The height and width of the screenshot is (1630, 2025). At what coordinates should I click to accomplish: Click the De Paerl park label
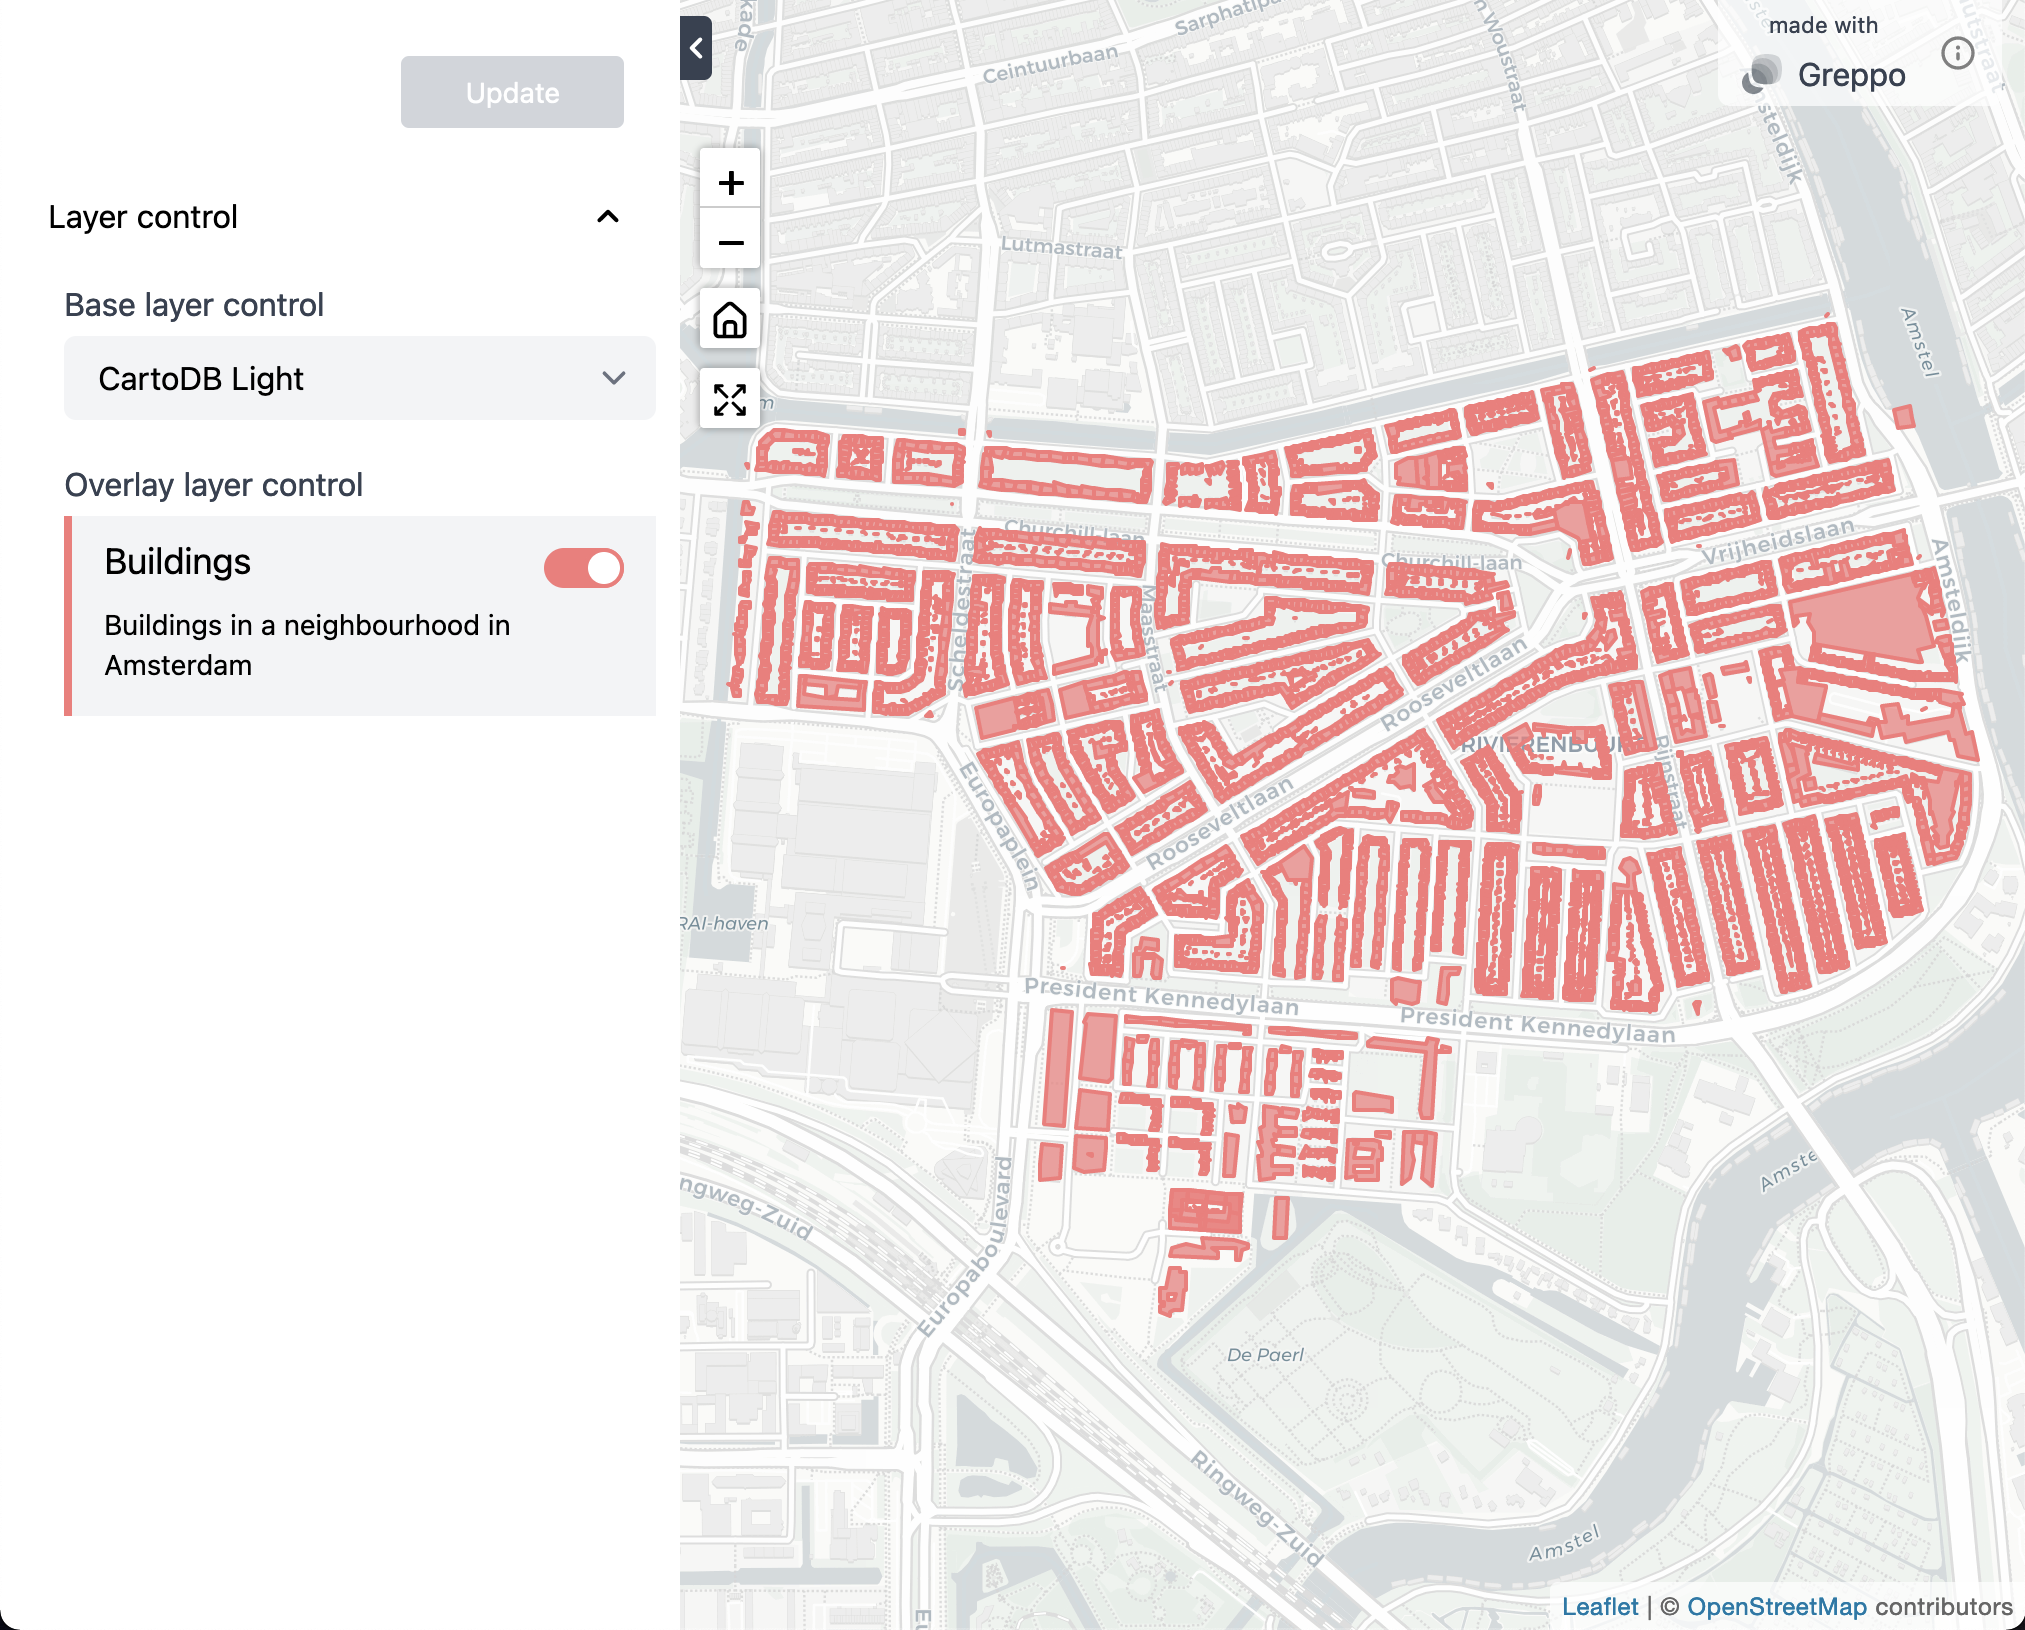[1265, 1355]
